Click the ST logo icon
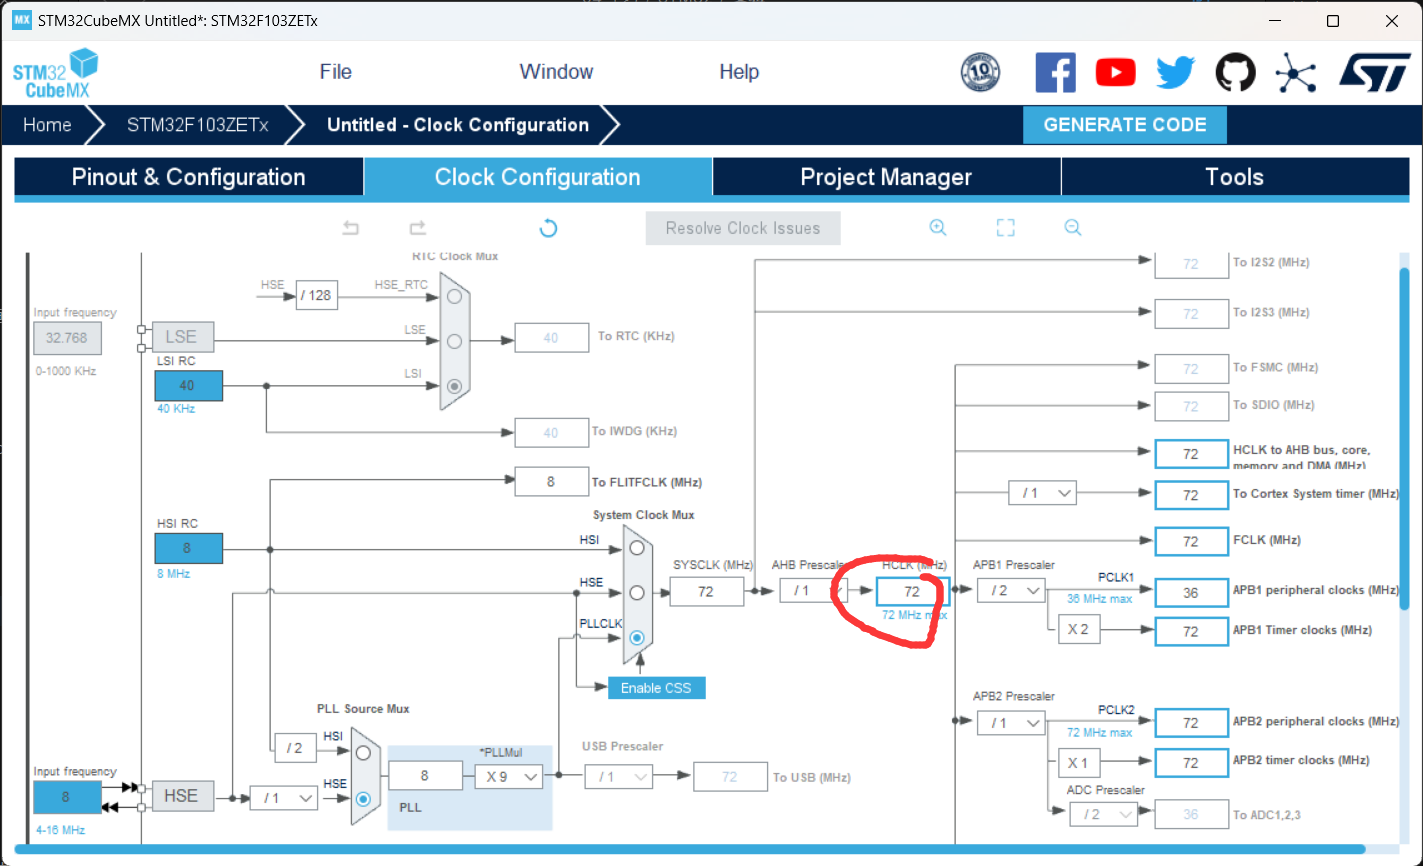The image size is (1423, 866). (1373, 72)
